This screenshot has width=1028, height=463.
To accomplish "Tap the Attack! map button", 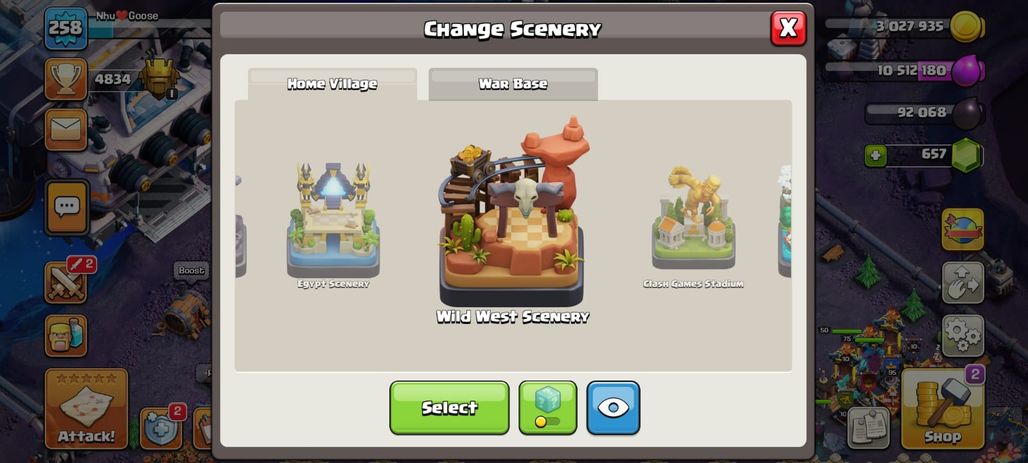I will 86,408.
